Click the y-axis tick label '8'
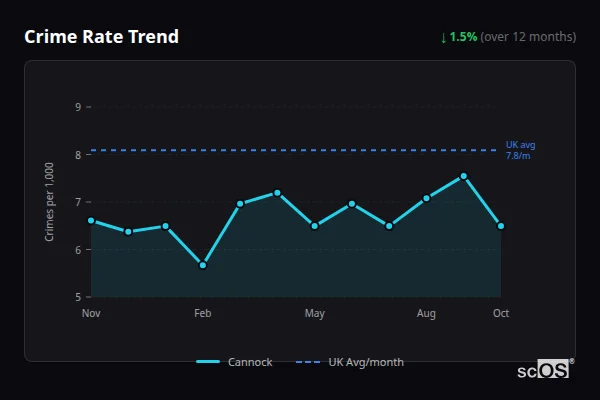 tap(78, 155)
